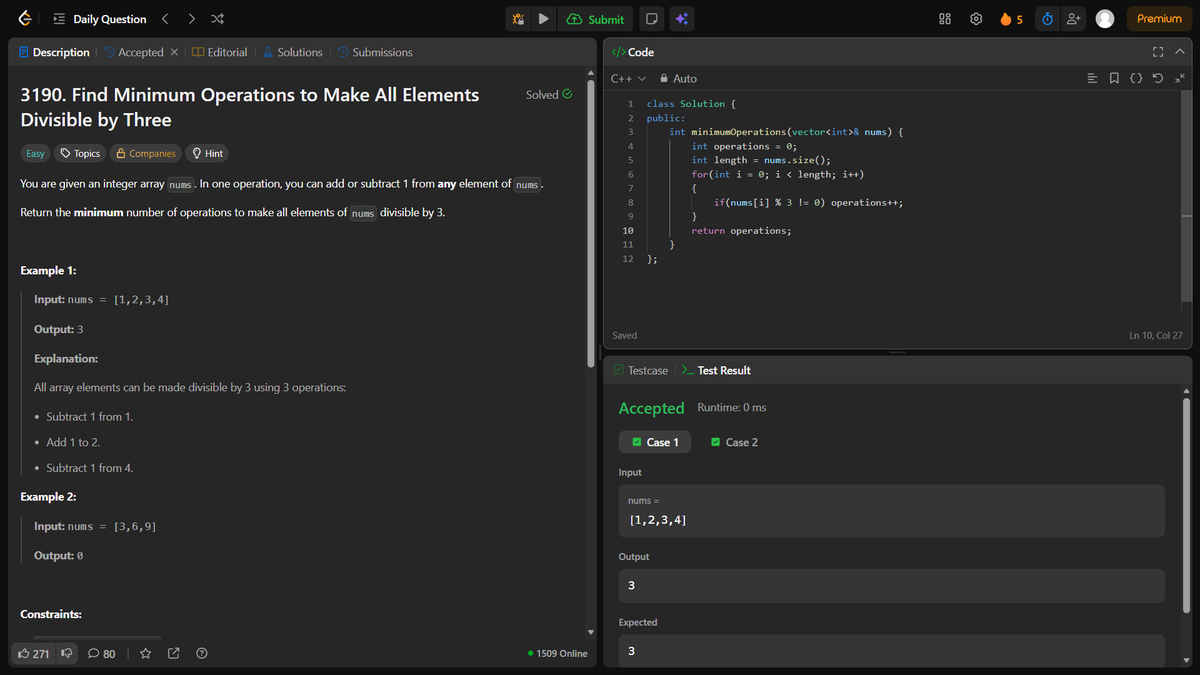
Task: Click the editor shrink arrows icon
Action: [1179, 78]
